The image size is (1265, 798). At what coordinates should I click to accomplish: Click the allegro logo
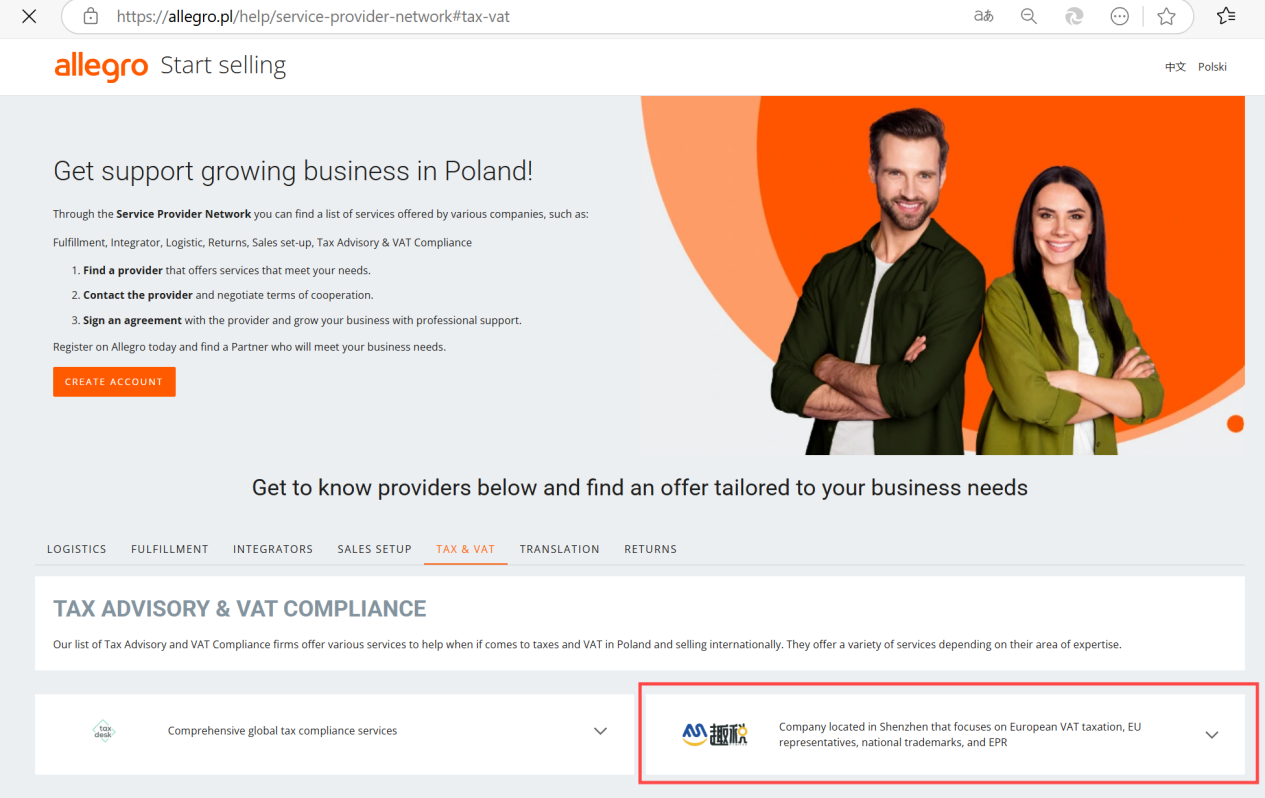101,66
